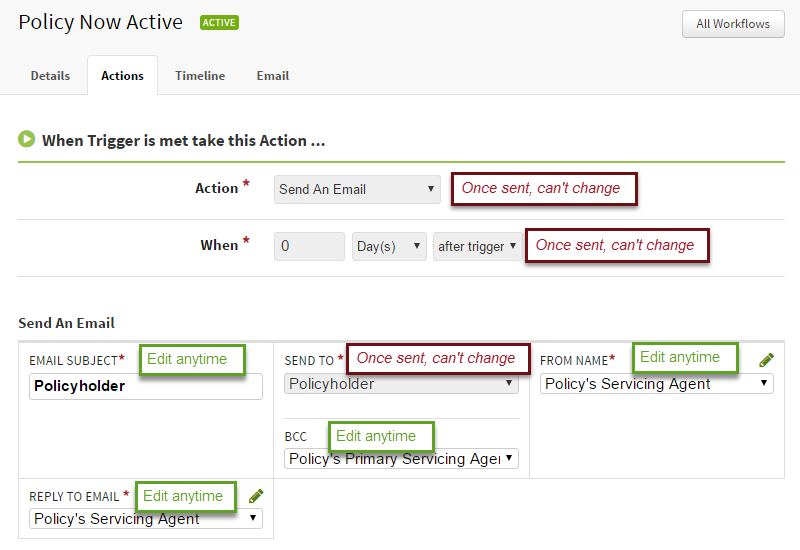Expand the From Name Policy's Servicing Agent dropdown
Image resolution: width=800 pixels, height=550 pixels.
click(657, 384)
